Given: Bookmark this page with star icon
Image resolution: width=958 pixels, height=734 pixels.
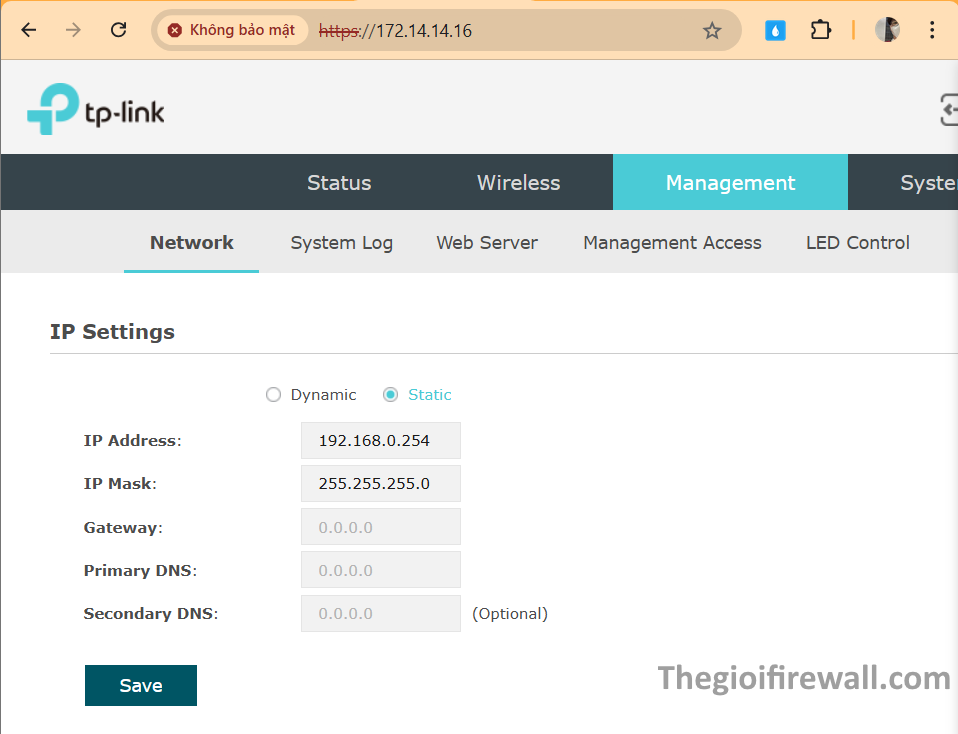Looking at the screenshot, I should tap(712, 31).
